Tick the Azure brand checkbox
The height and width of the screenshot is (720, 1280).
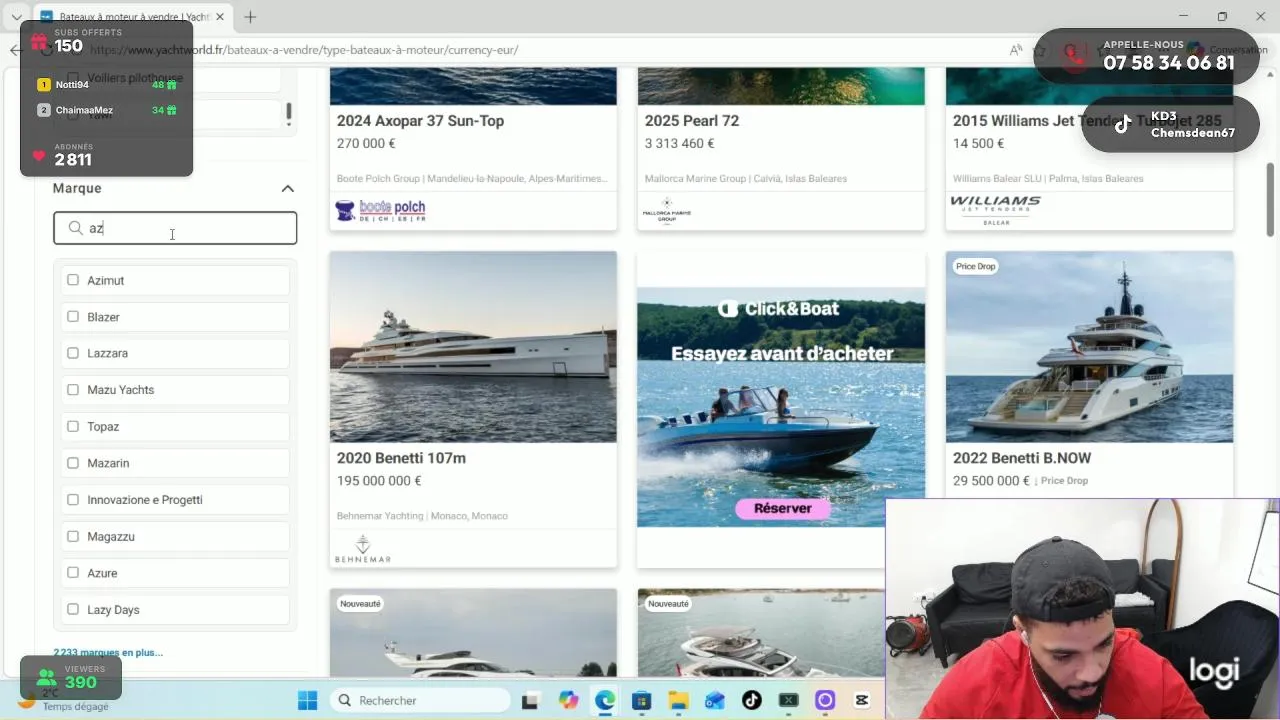(73, 572)
